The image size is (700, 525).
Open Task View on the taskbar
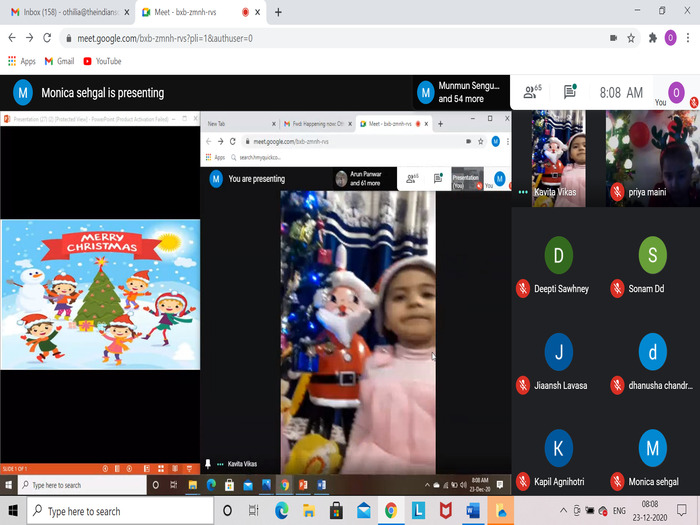click(253, 511)
